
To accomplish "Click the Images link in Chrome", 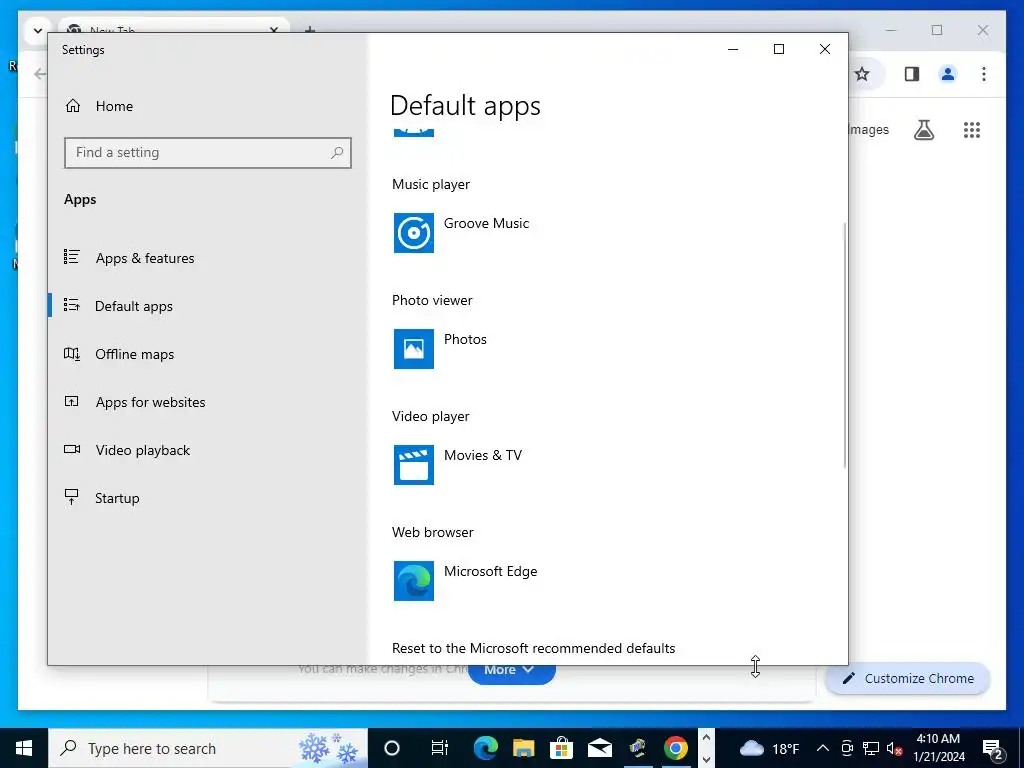I will (x=869, y=129).
